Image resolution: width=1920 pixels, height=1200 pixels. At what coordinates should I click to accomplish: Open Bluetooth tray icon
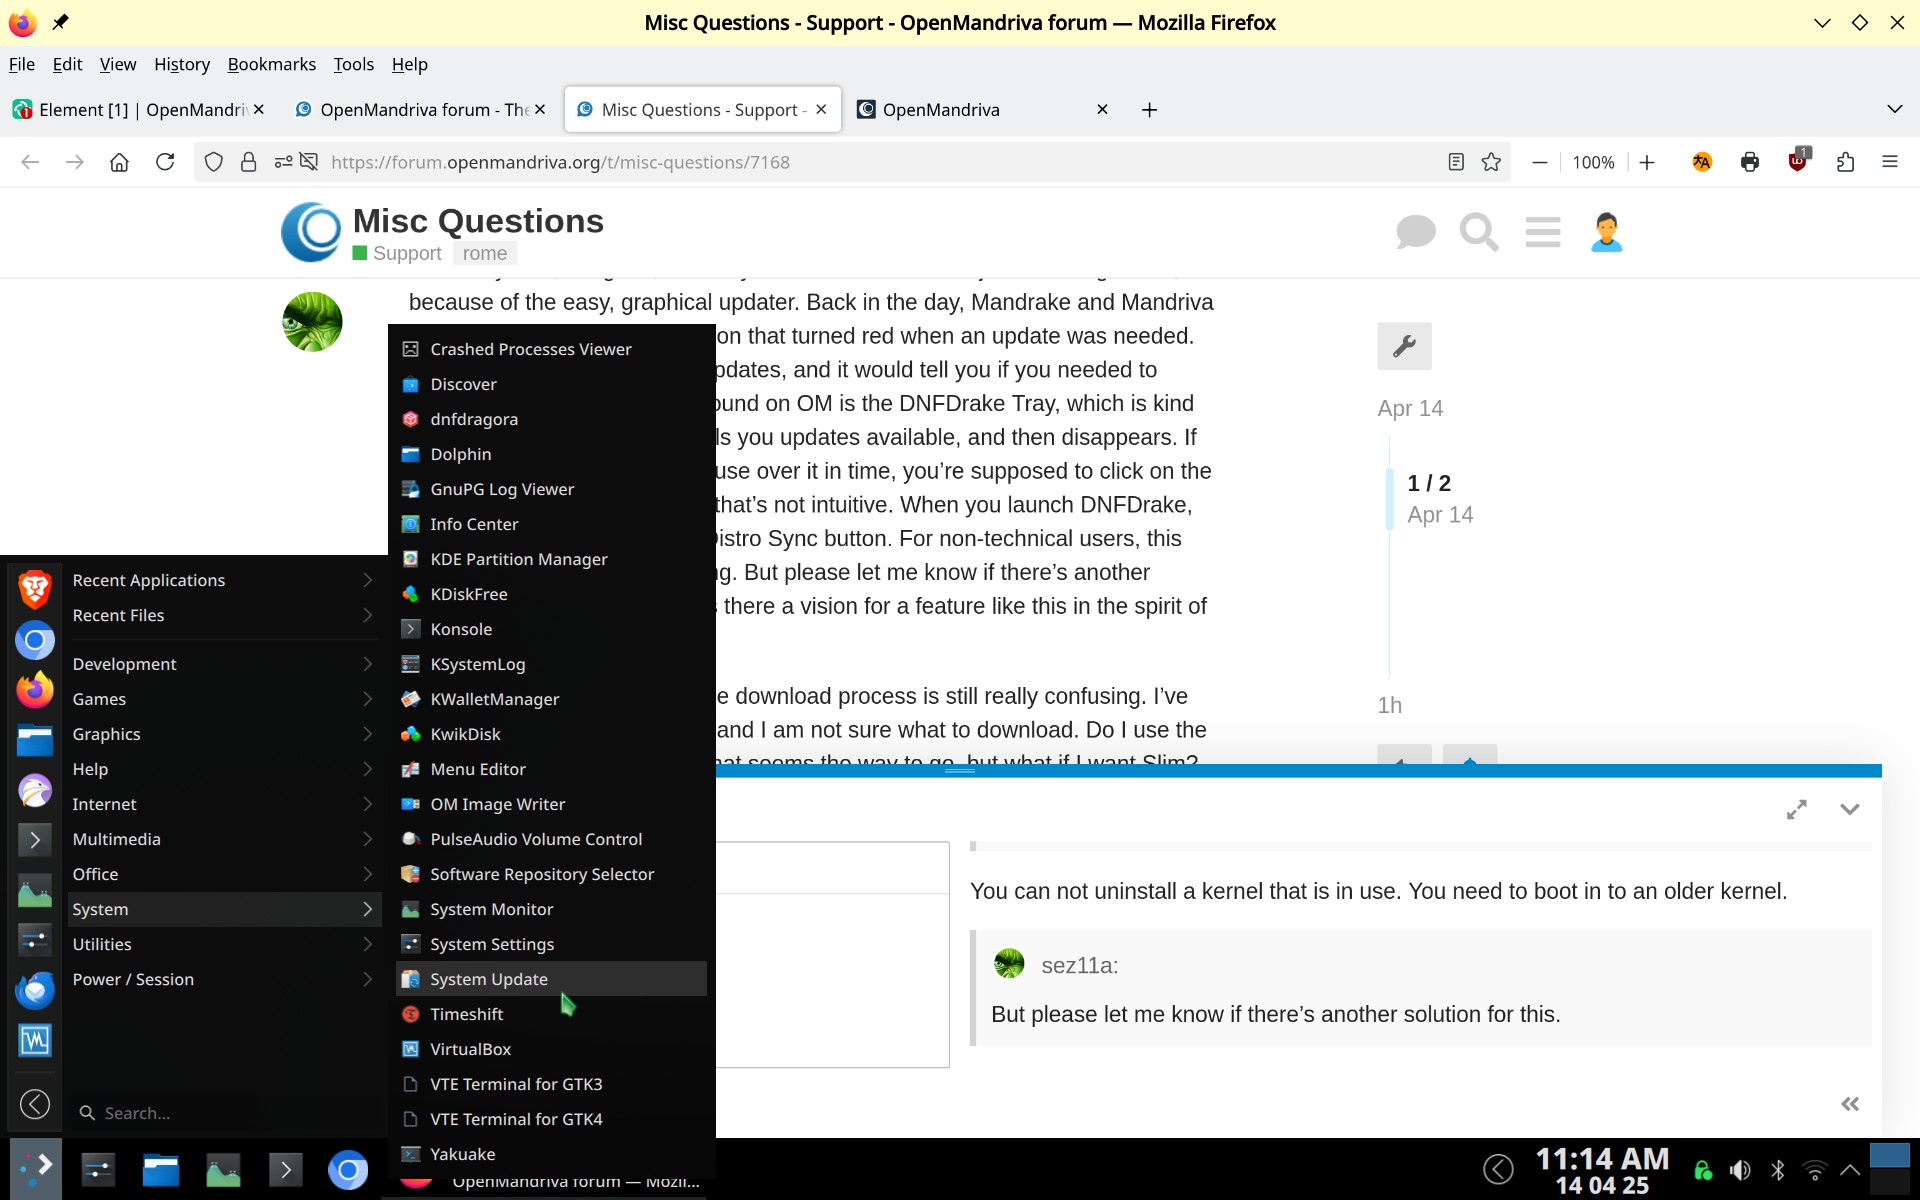coord(1777,1170)
